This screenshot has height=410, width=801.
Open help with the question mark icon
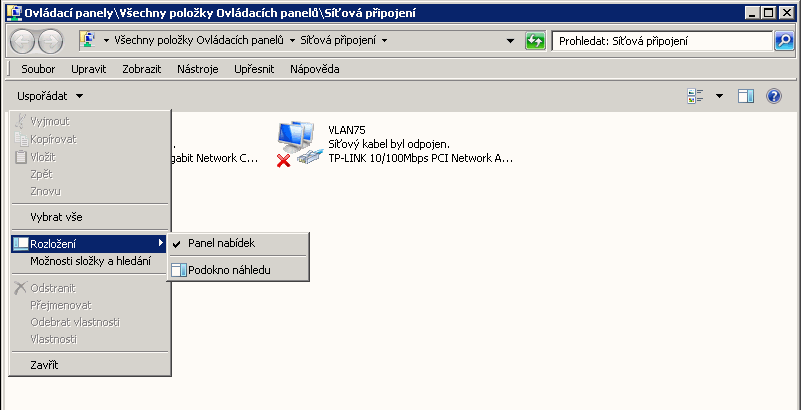click(x=773, y=96)
